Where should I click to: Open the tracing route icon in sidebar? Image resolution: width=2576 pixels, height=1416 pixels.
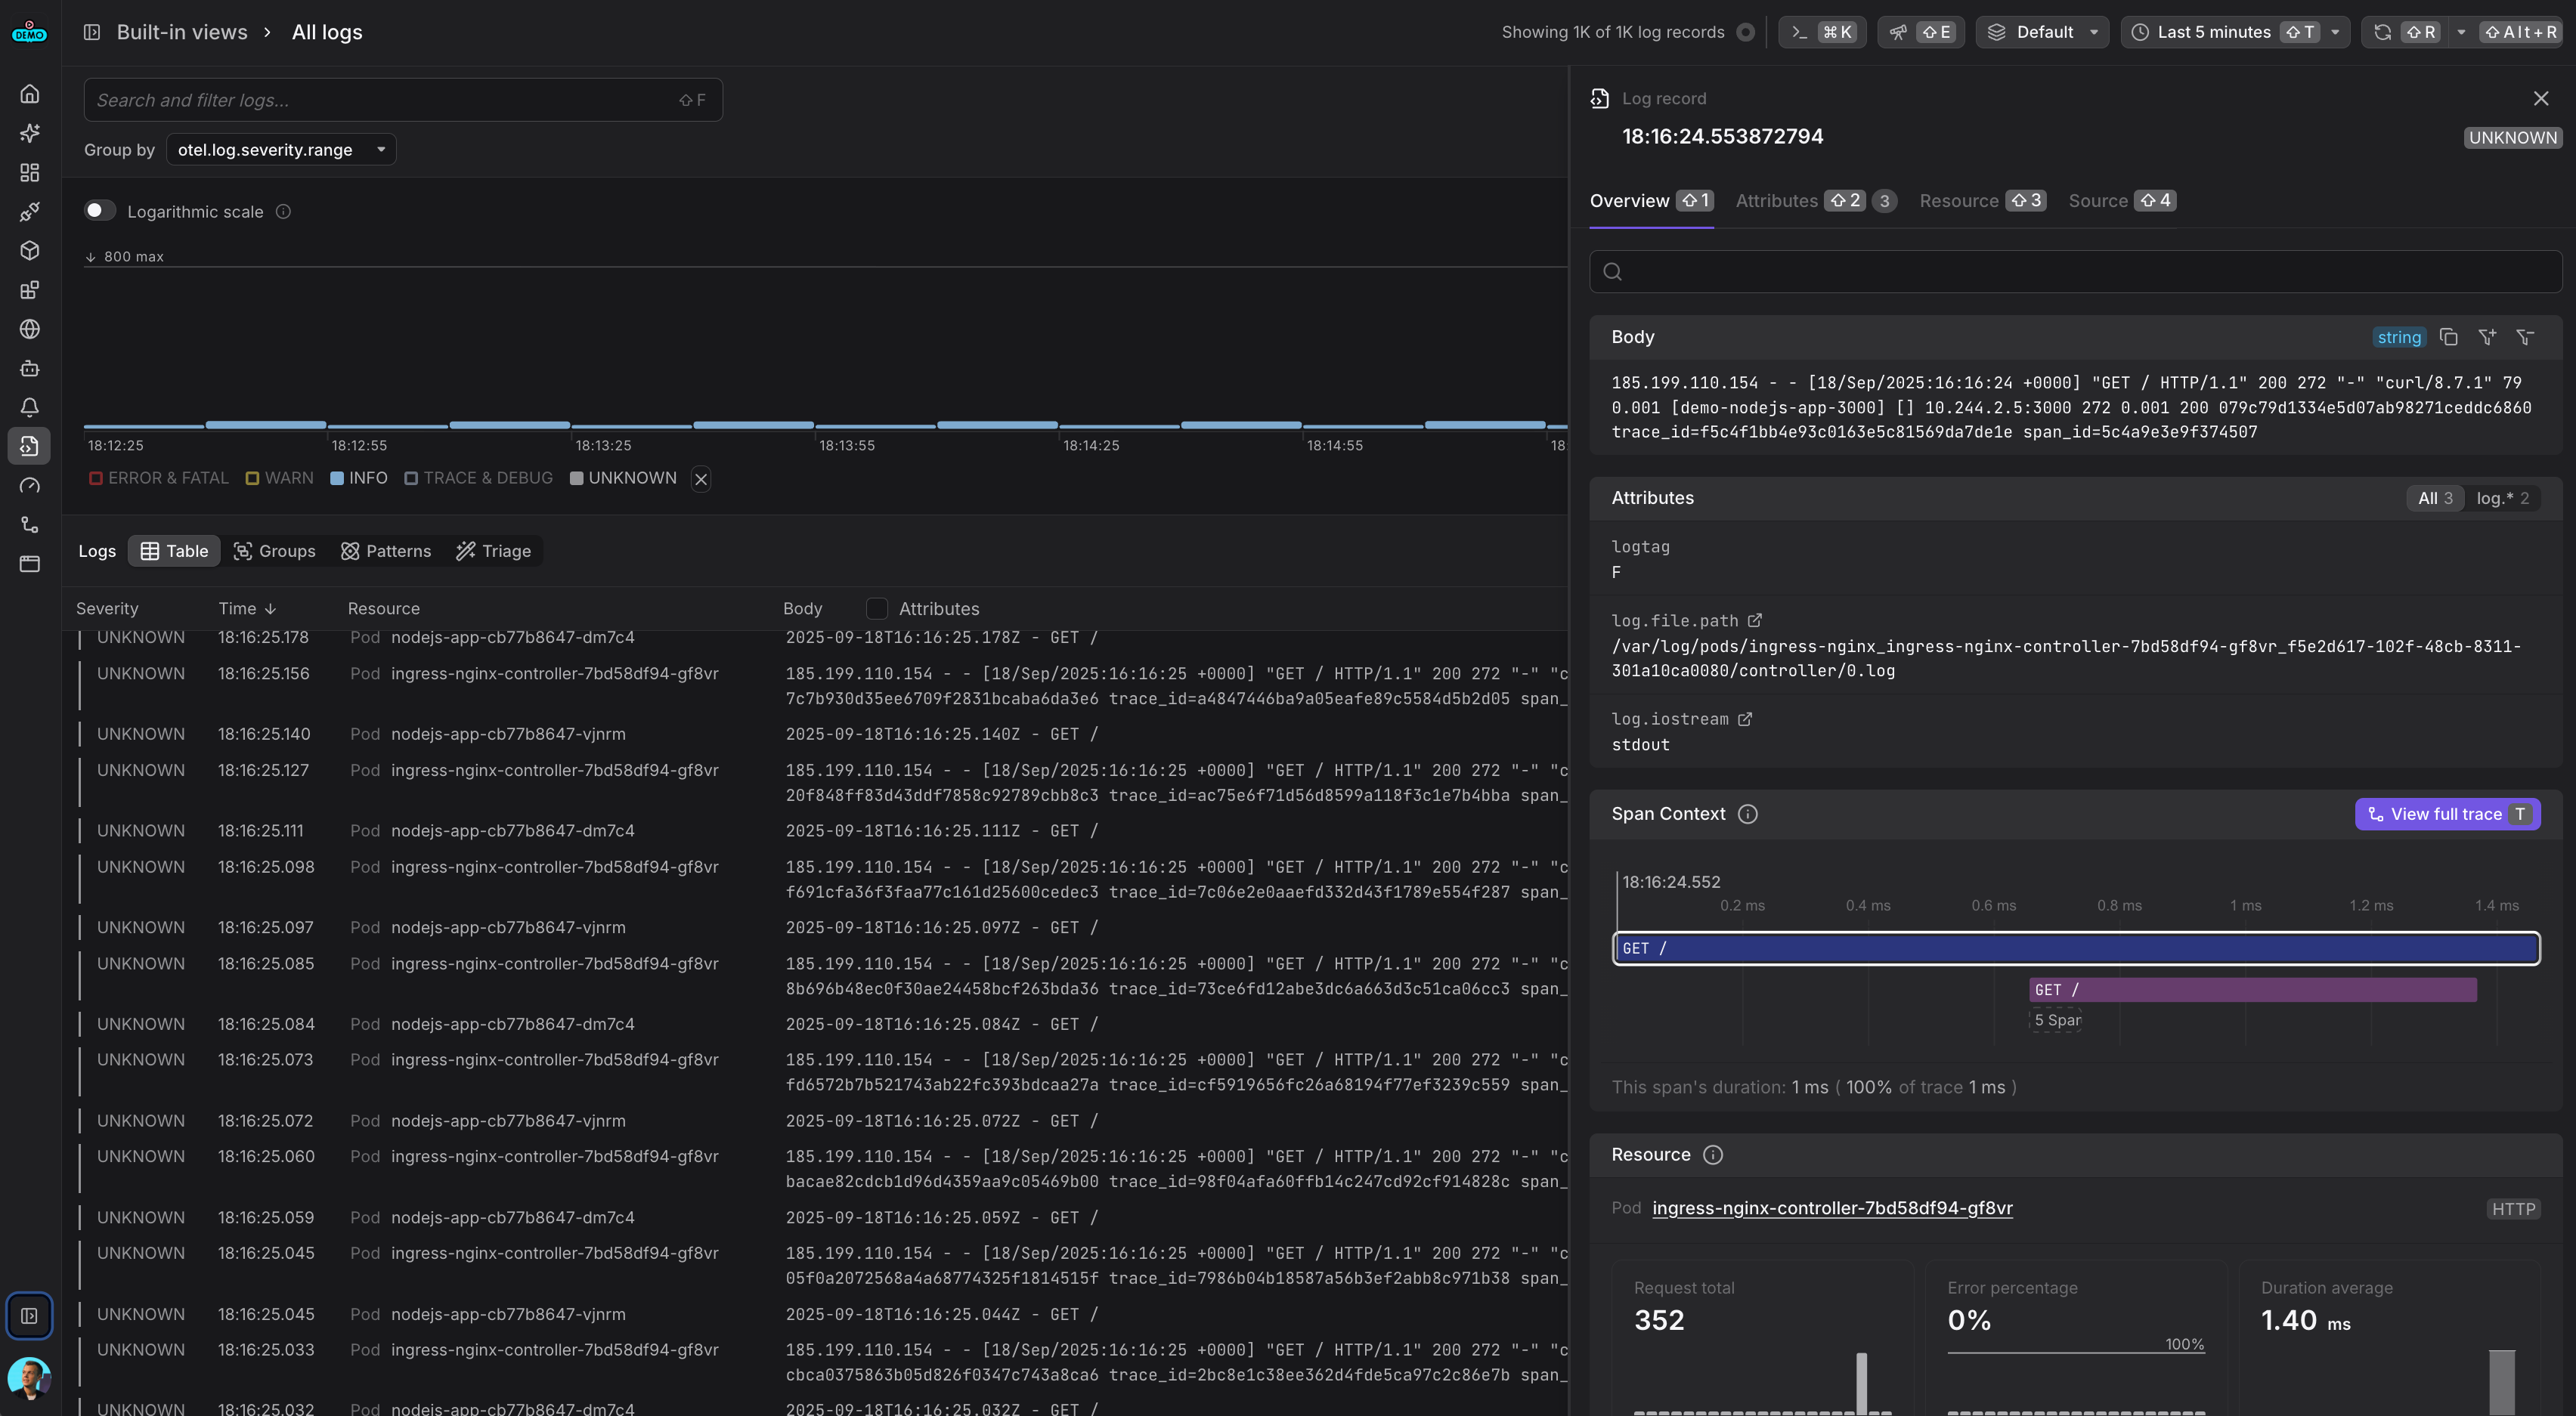pyautogui.click(x=30, y=525)
